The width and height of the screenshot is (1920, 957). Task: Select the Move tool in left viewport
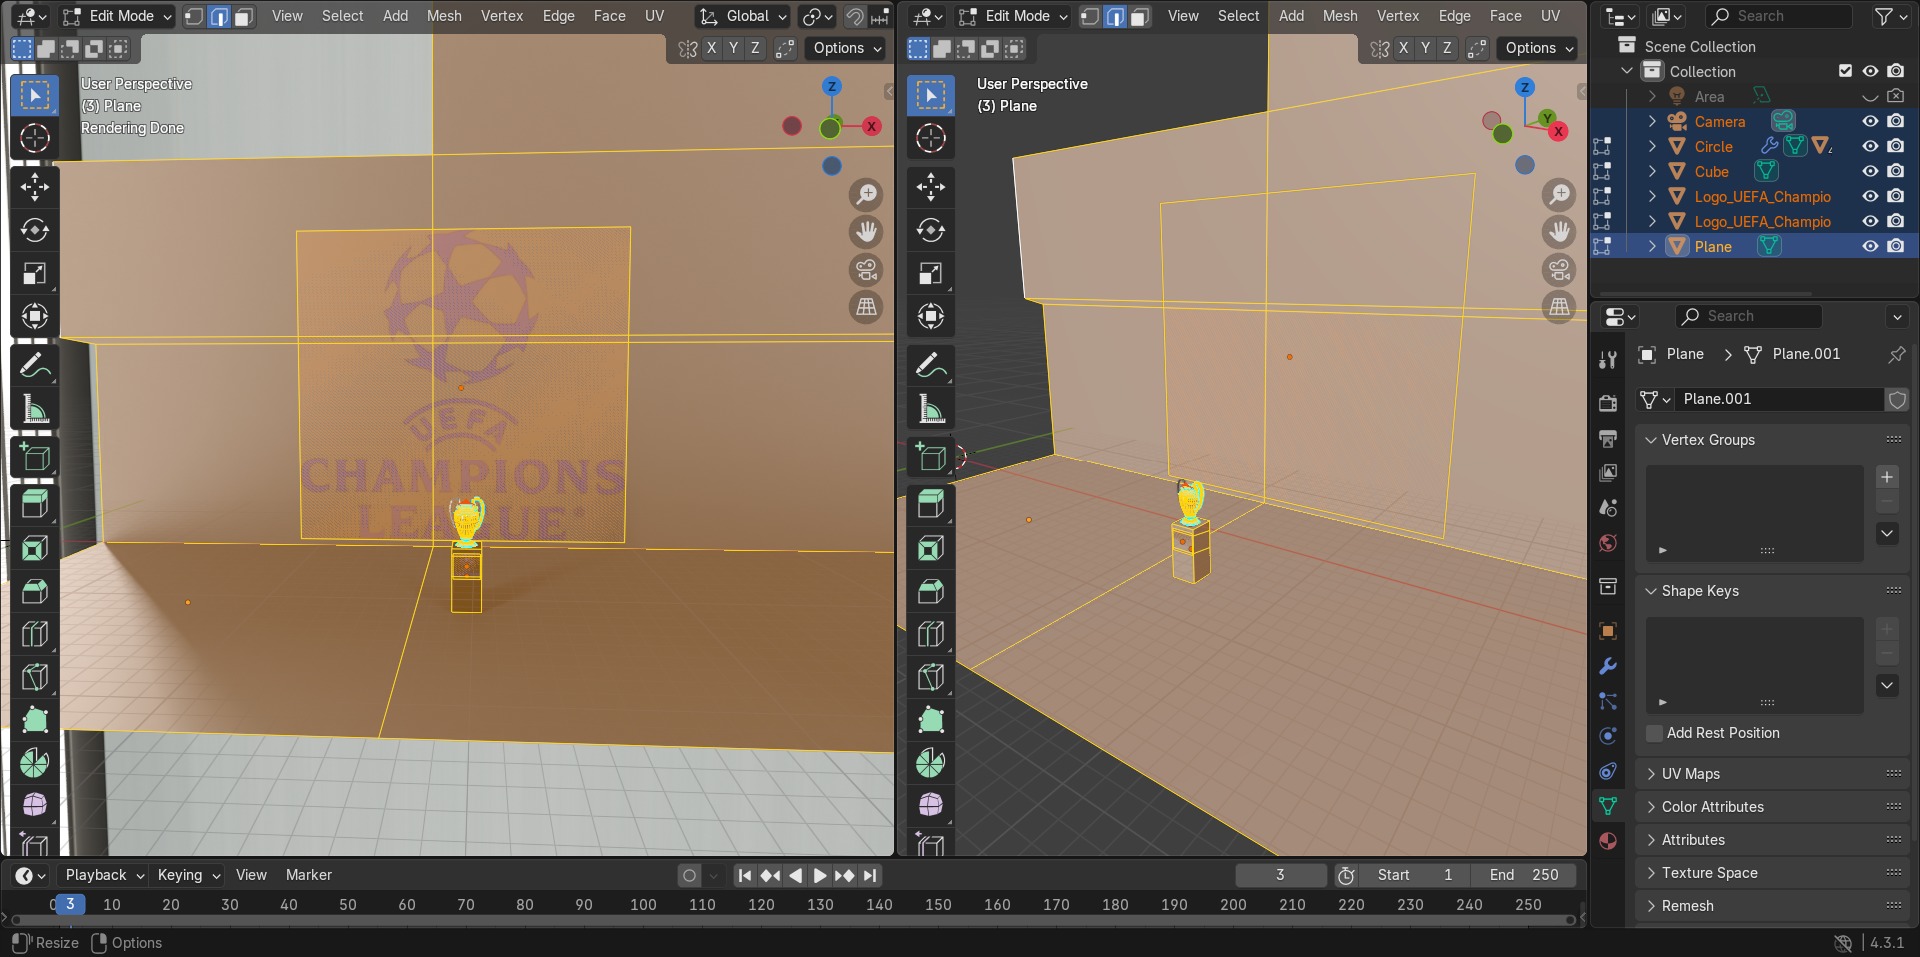coord(35,187)
